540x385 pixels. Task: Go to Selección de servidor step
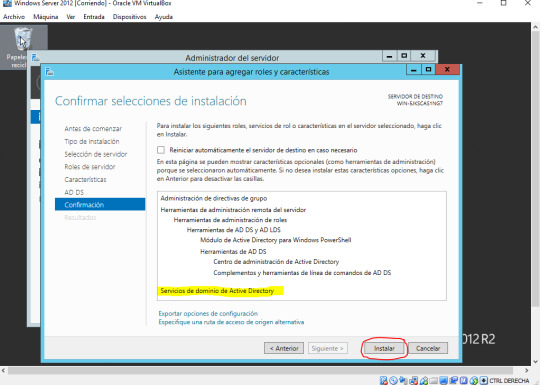tap(96, 154)
